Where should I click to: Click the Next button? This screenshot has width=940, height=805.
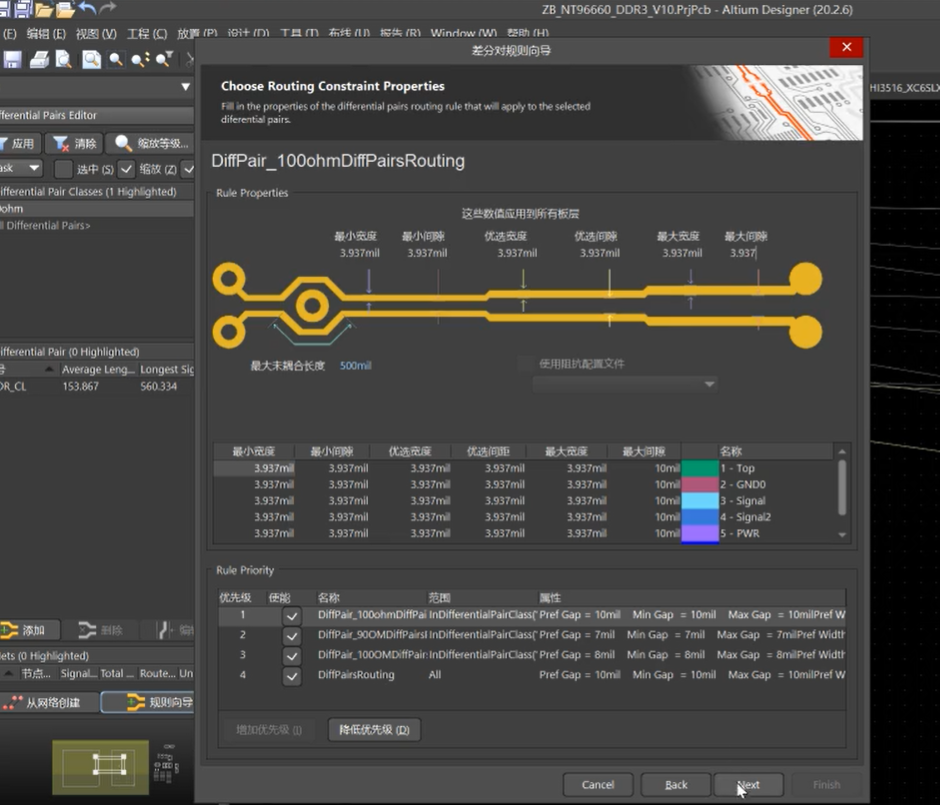(748, 784)
